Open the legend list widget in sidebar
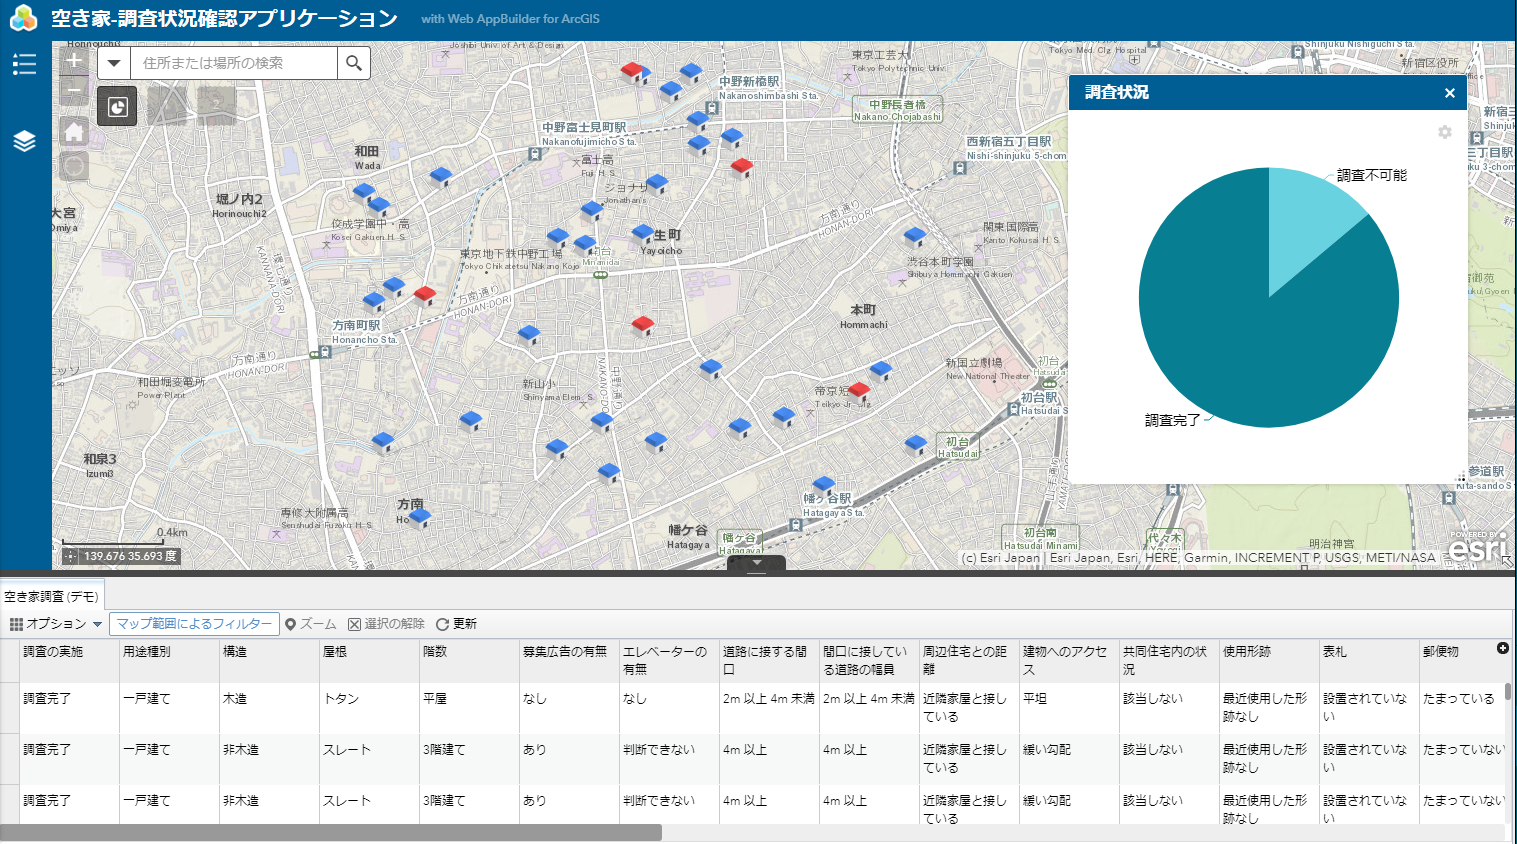 click(x=24, y=64)
